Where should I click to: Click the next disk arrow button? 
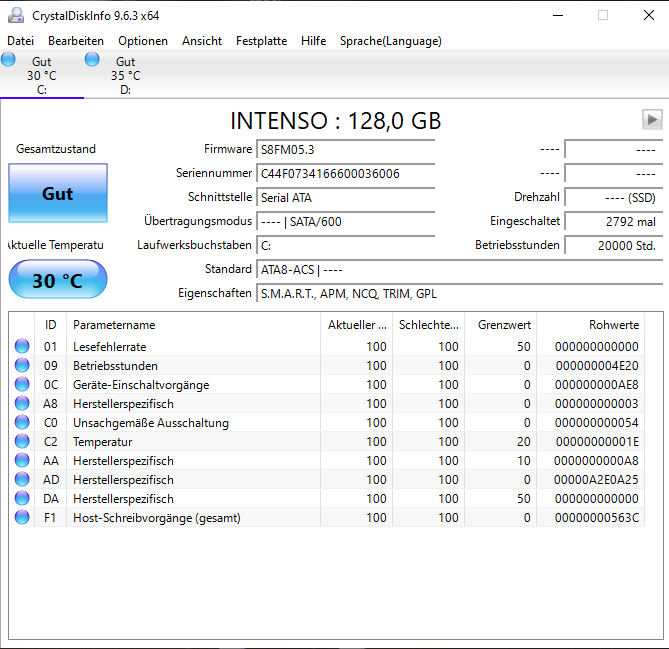(652, 119)
